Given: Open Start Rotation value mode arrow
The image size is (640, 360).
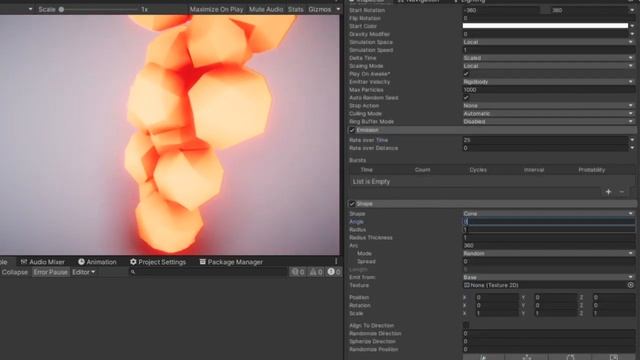Looking at the screenshot, I should tap(632, 10).
